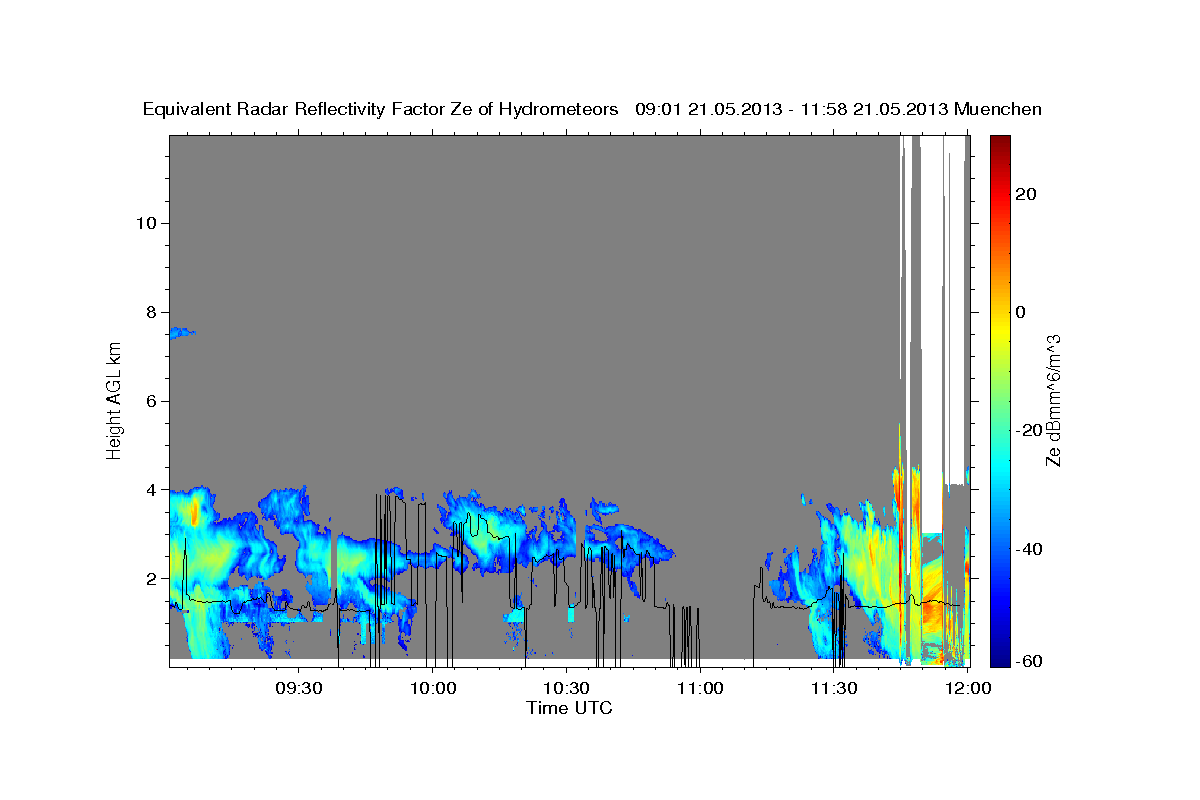The width and height of the screenshot is (1200, 800).
Task: Click the "11:30" time tick label
Action: pyautogui.click(x=834, y=688)
